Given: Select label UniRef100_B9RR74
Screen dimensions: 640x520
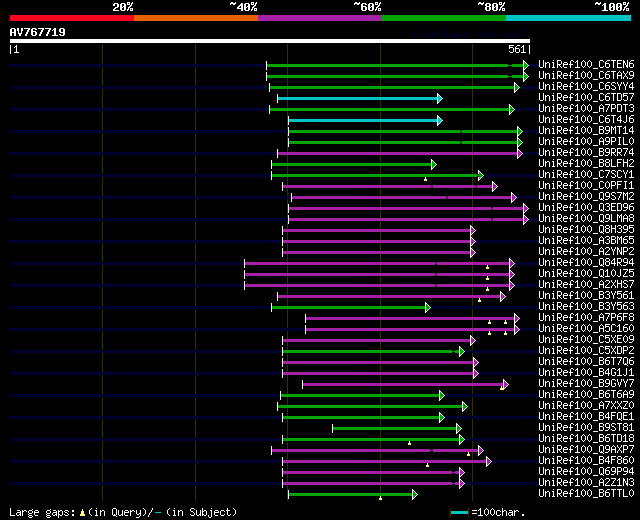Looking at the screenshot, I should (x=586, y=152).
